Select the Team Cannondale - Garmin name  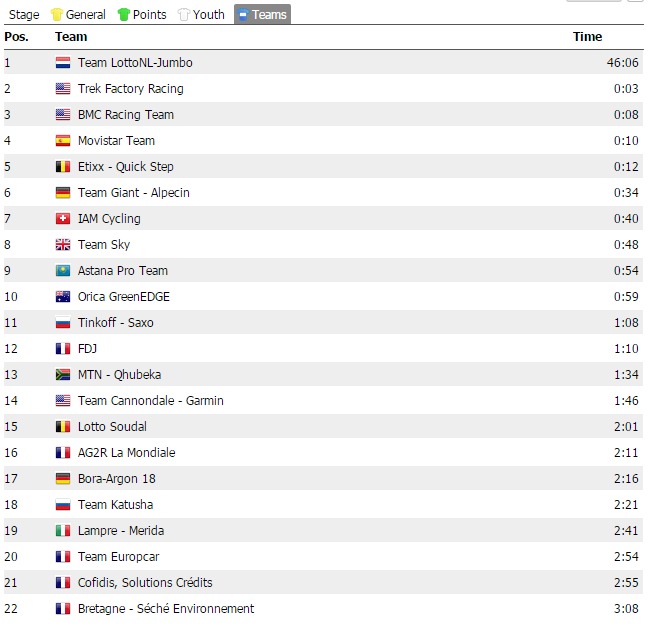[150, 401]
